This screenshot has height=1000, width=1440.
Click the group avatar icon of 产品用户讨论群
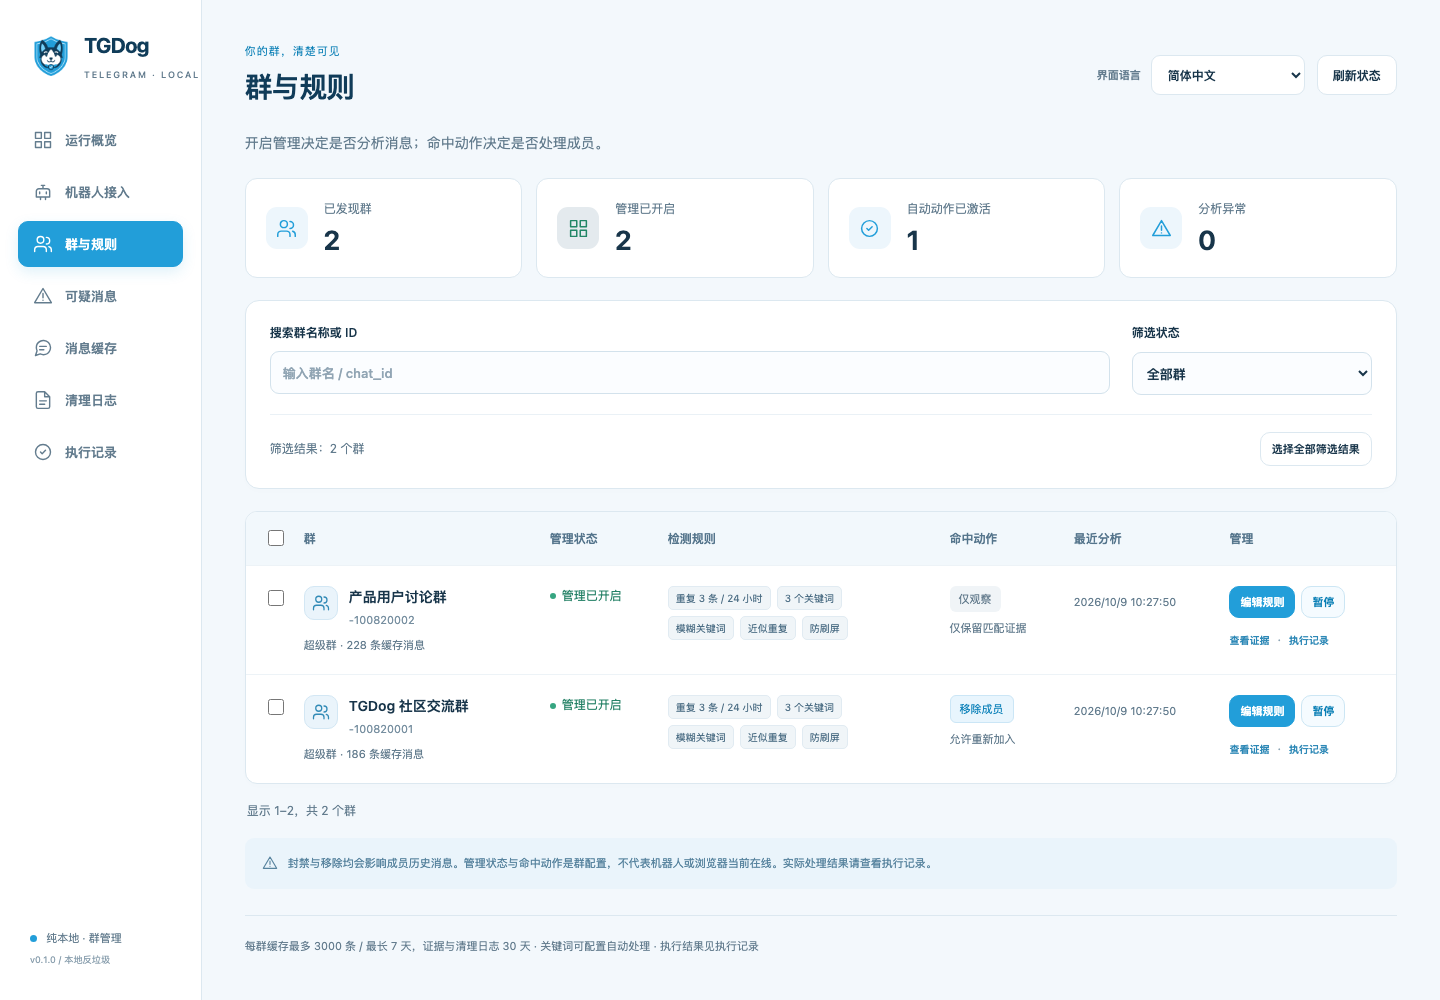[321, 603]
